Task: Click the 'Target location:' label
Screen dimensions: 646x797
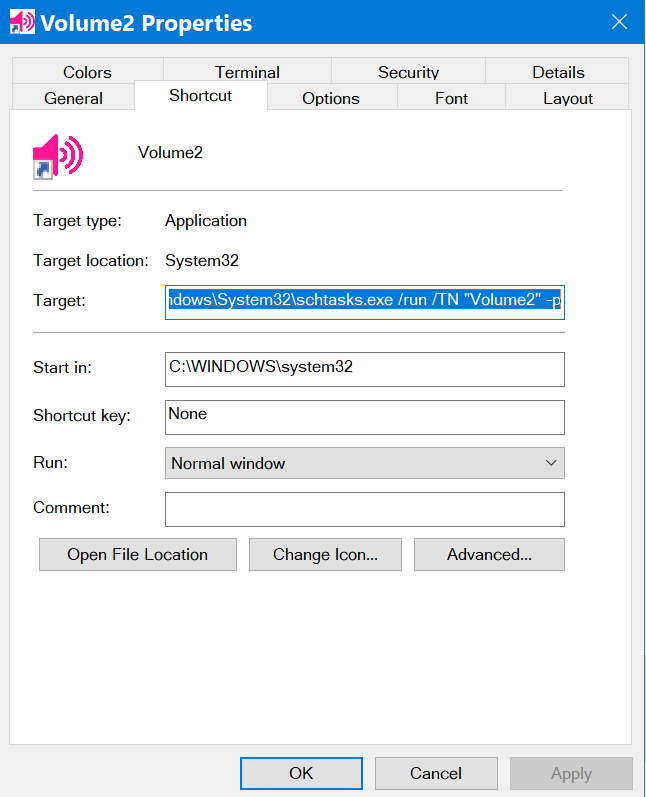Action: (91, 261)
